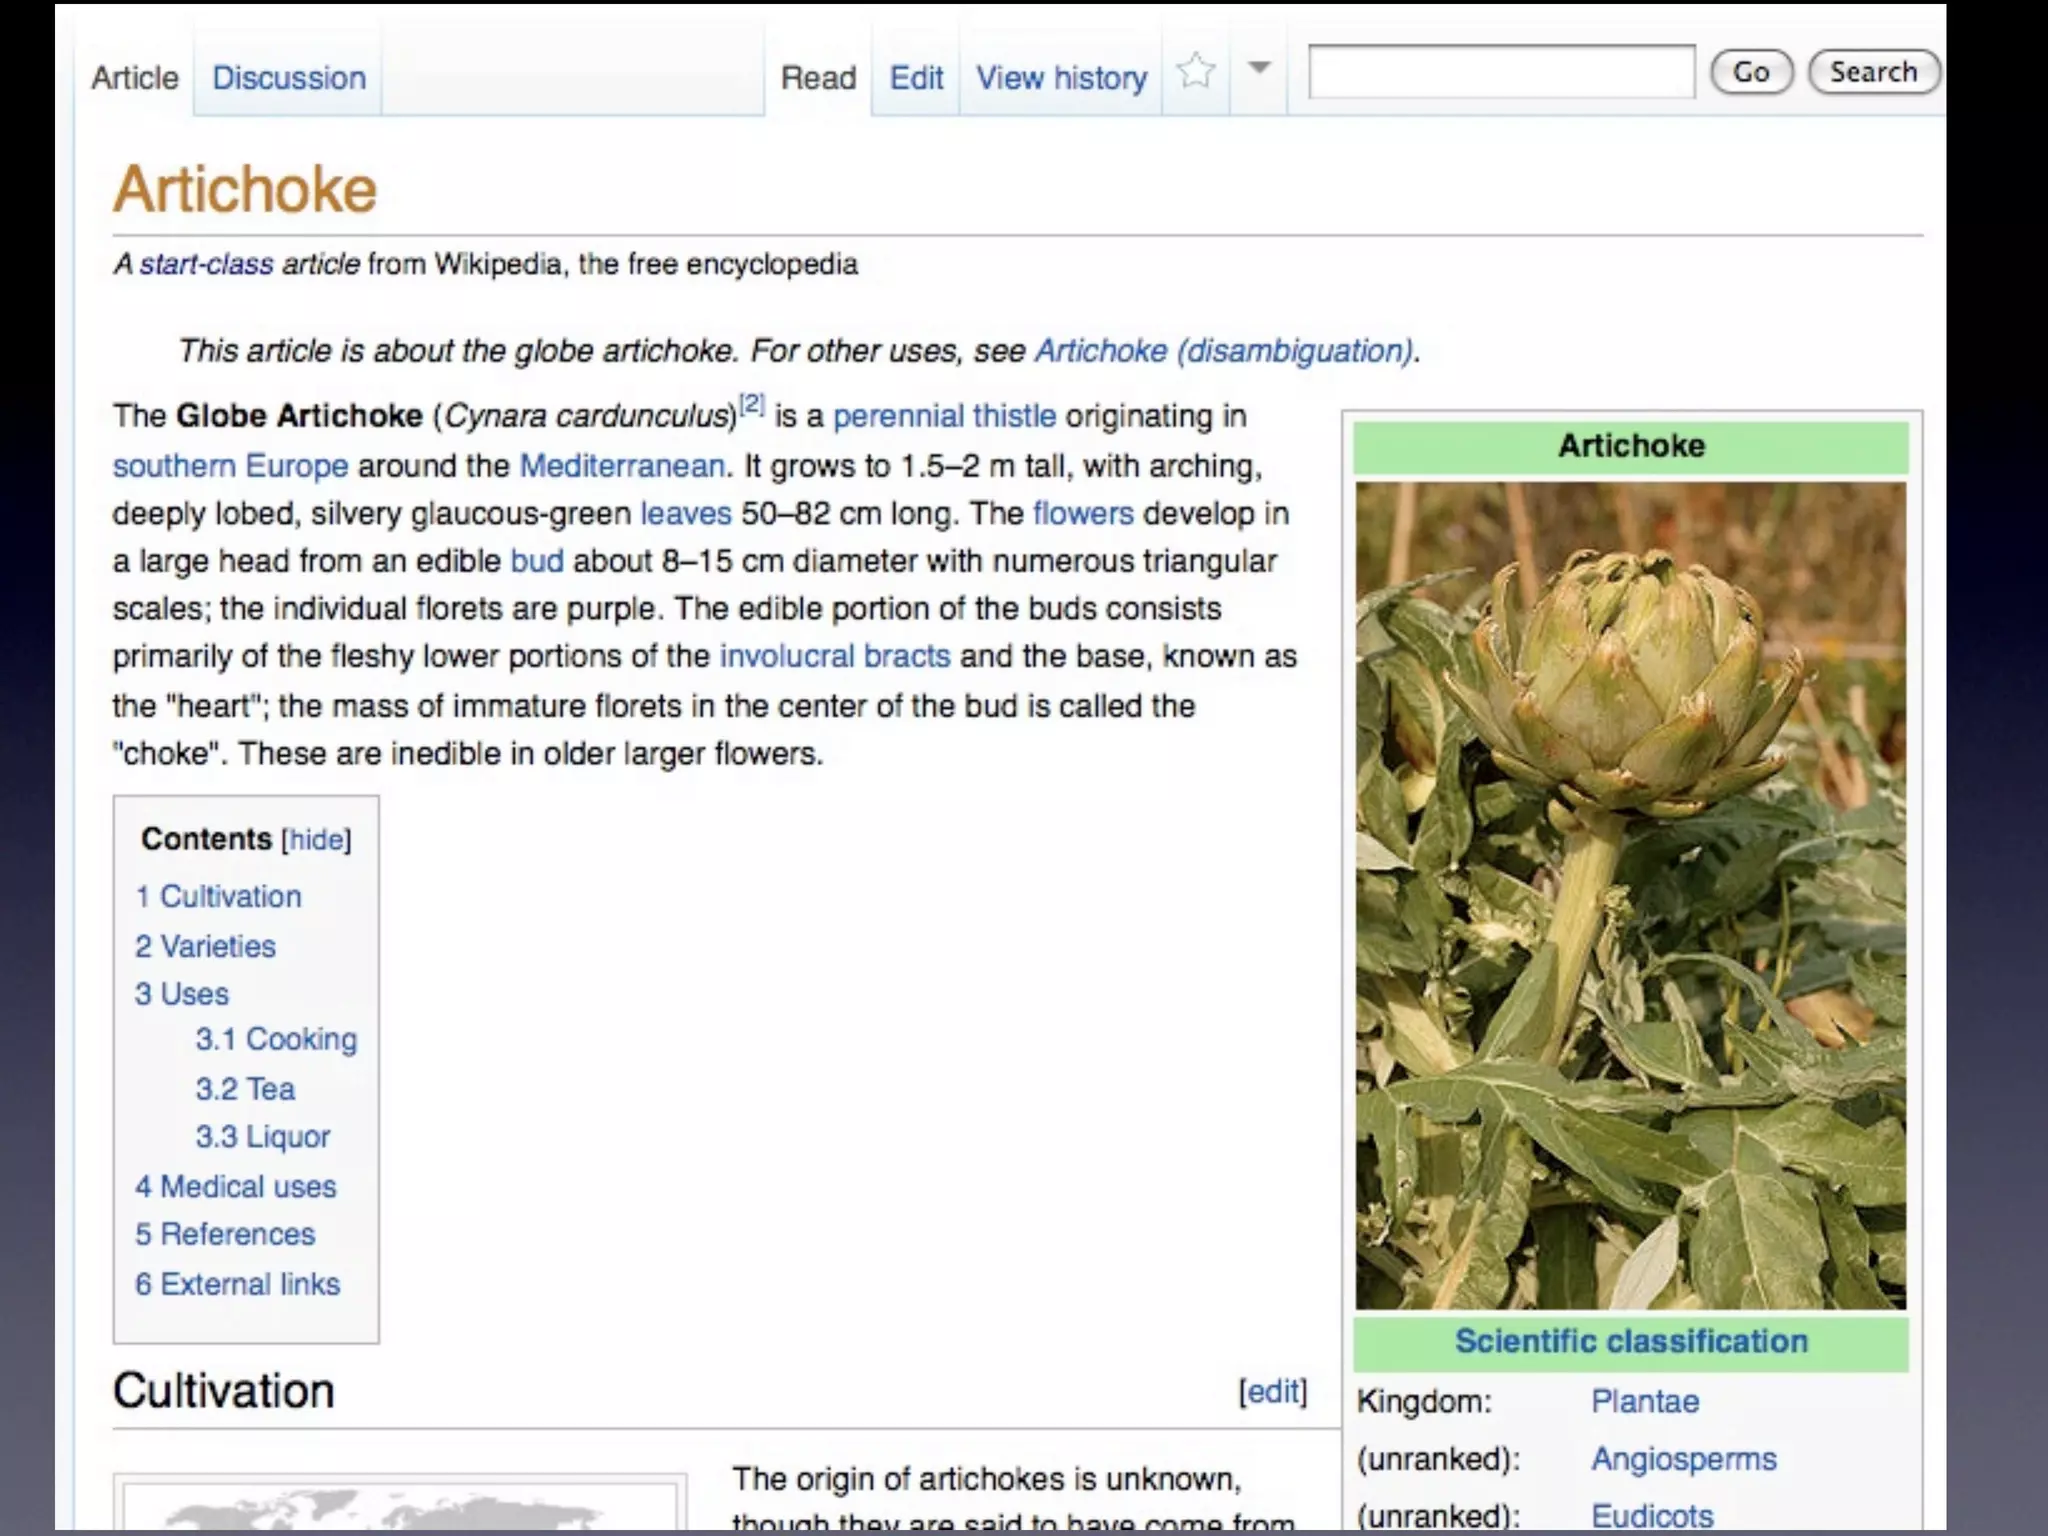Click footnote reference [2] superscript
2048x1536 pixels.
pyautogui.click(x=752, y=405)
